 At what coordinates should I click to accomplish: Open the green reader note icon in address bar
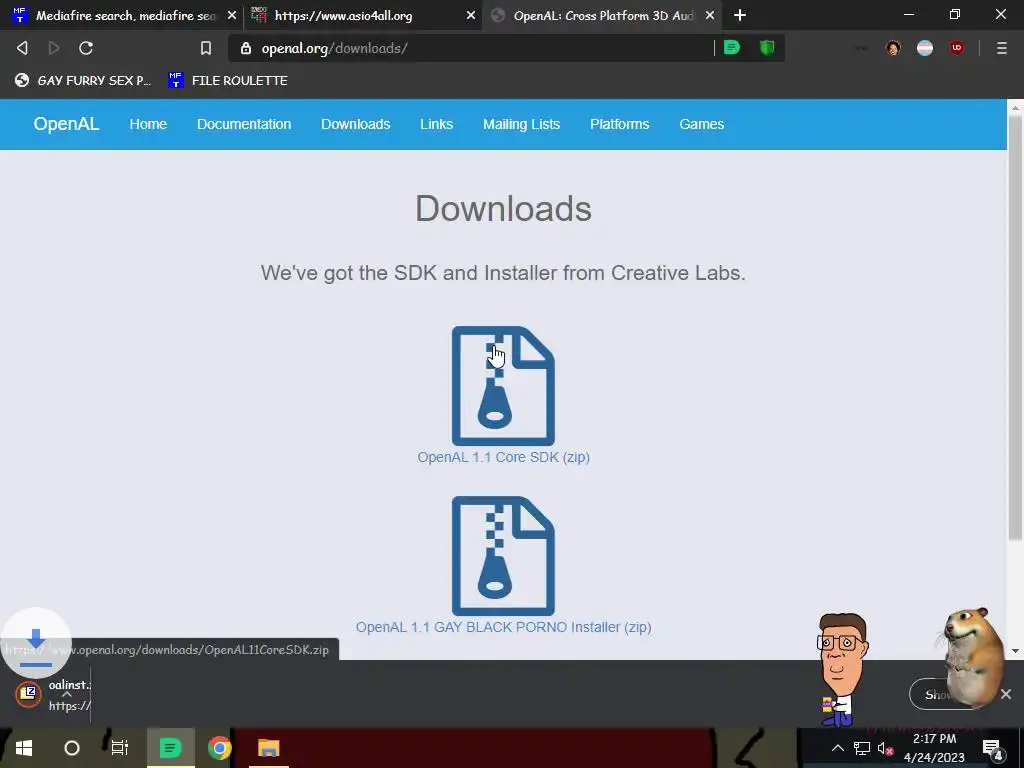point(732,48)
